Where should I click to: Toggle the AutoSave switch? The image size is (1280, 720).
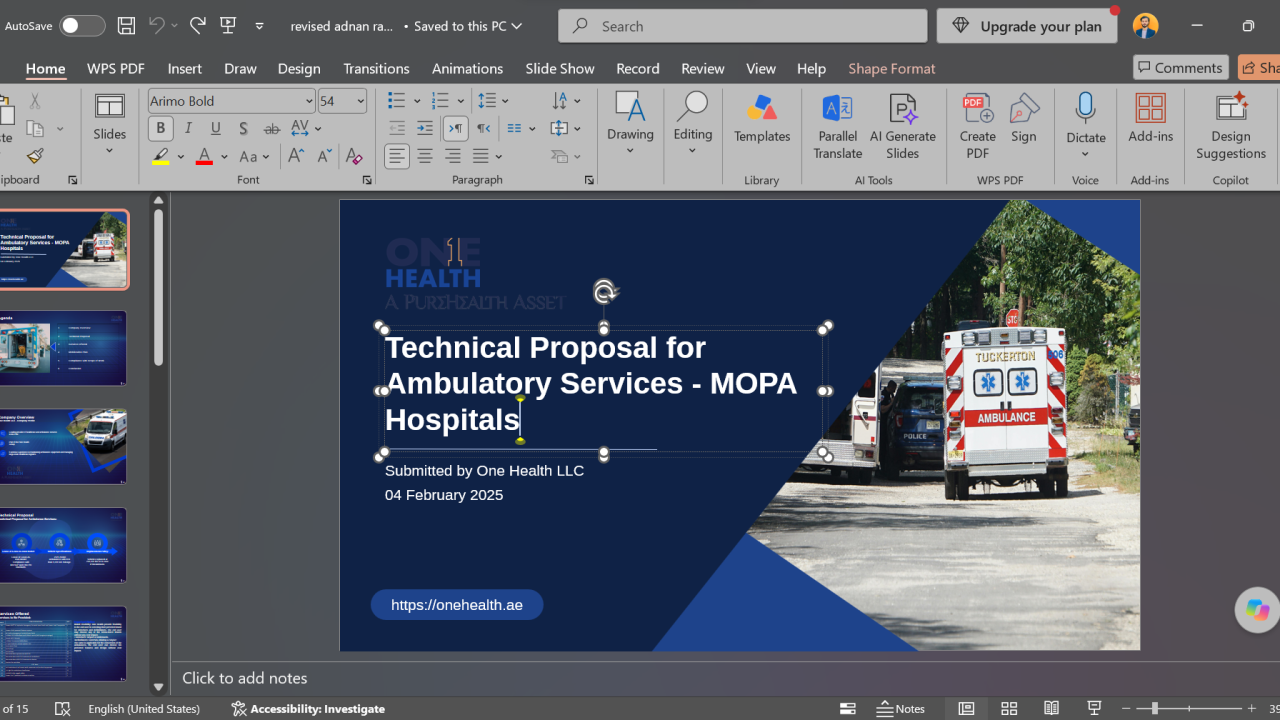pos(82,26)
